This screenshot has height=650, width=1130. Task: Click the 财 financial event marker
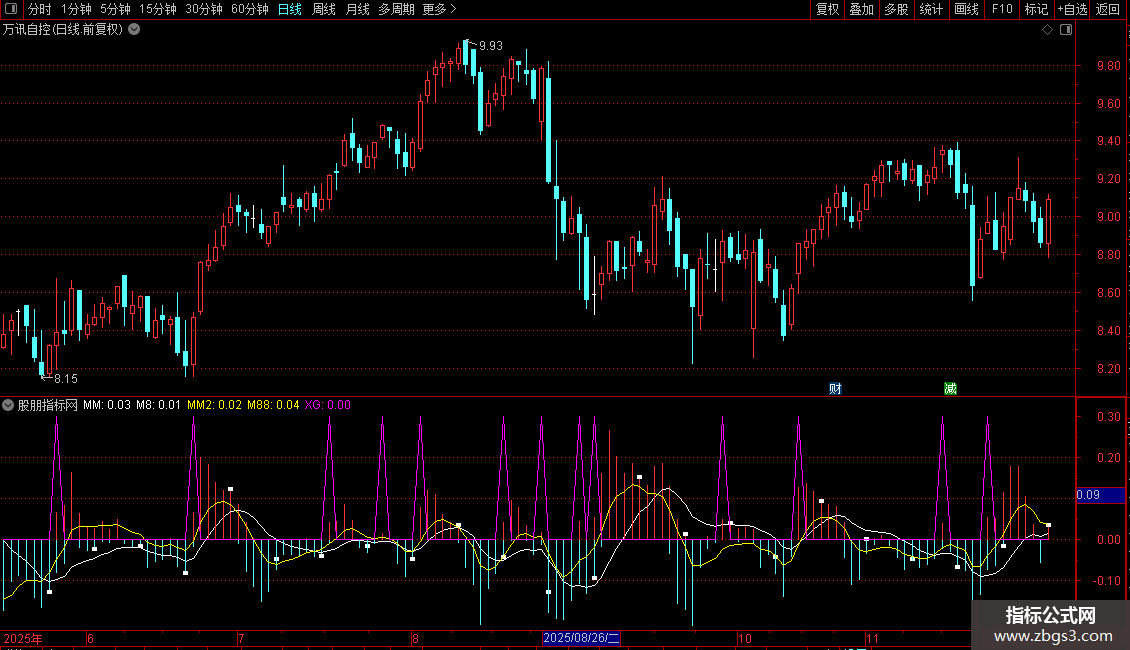click(835, 388)
